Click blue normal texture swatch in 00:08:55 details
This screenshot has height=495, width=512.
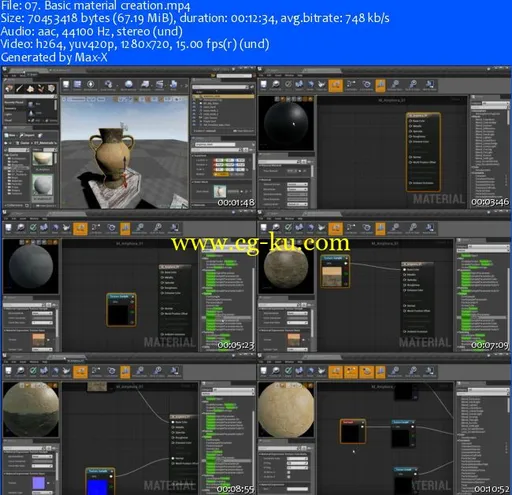39,483
